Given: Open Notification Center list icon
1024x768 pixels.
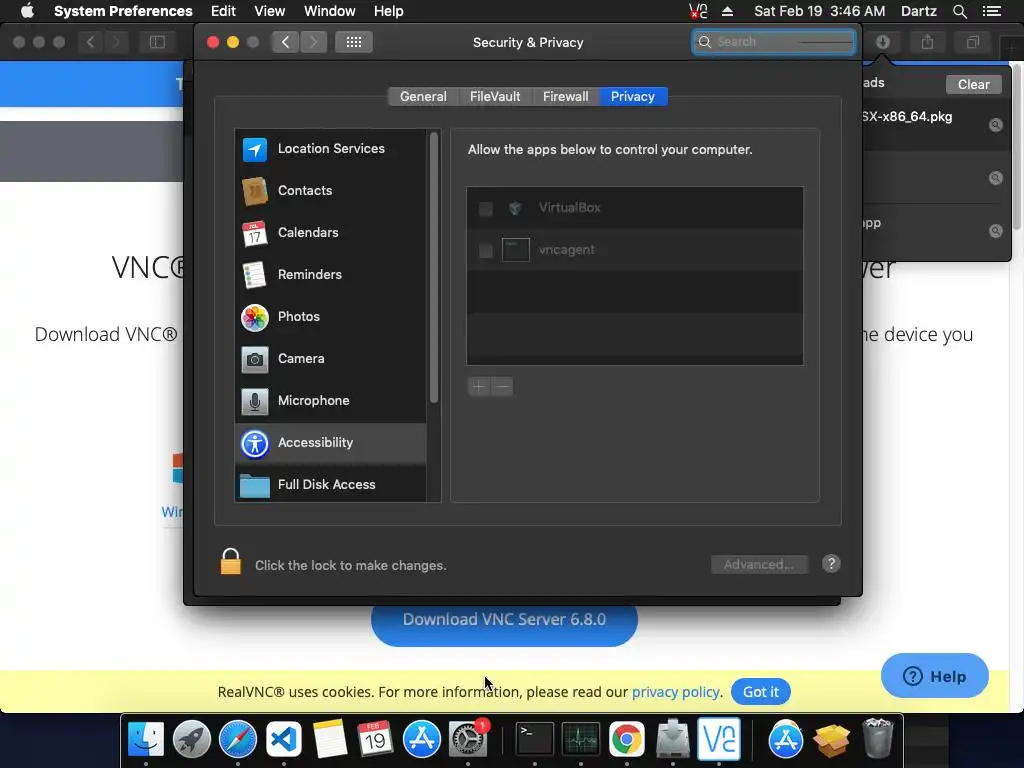Looking at the screenshot, I should 992,11.
